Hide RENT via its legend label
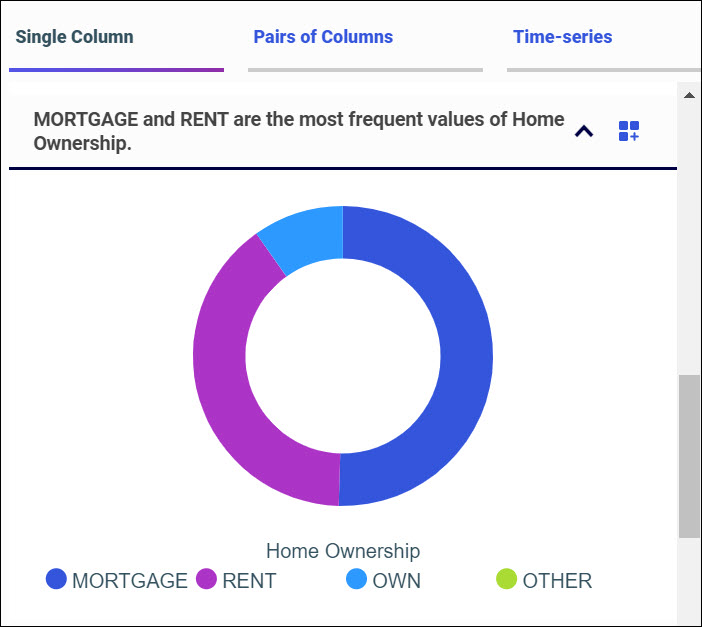This screenshot has height=627, width=702. coord(249,580)
